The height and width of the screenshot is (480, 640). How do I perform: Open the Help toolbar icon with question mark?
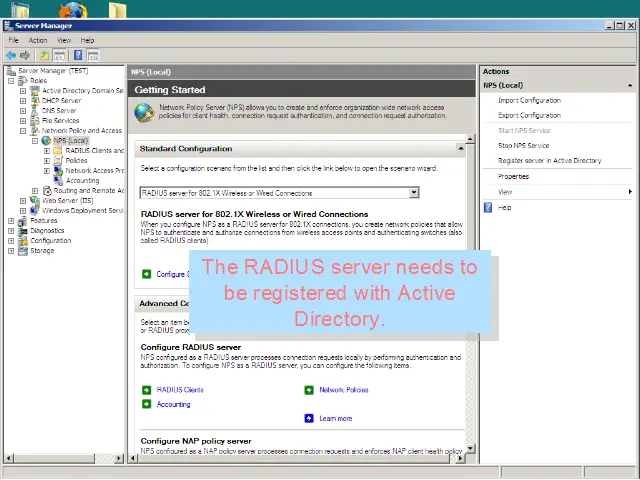[78, 55]
